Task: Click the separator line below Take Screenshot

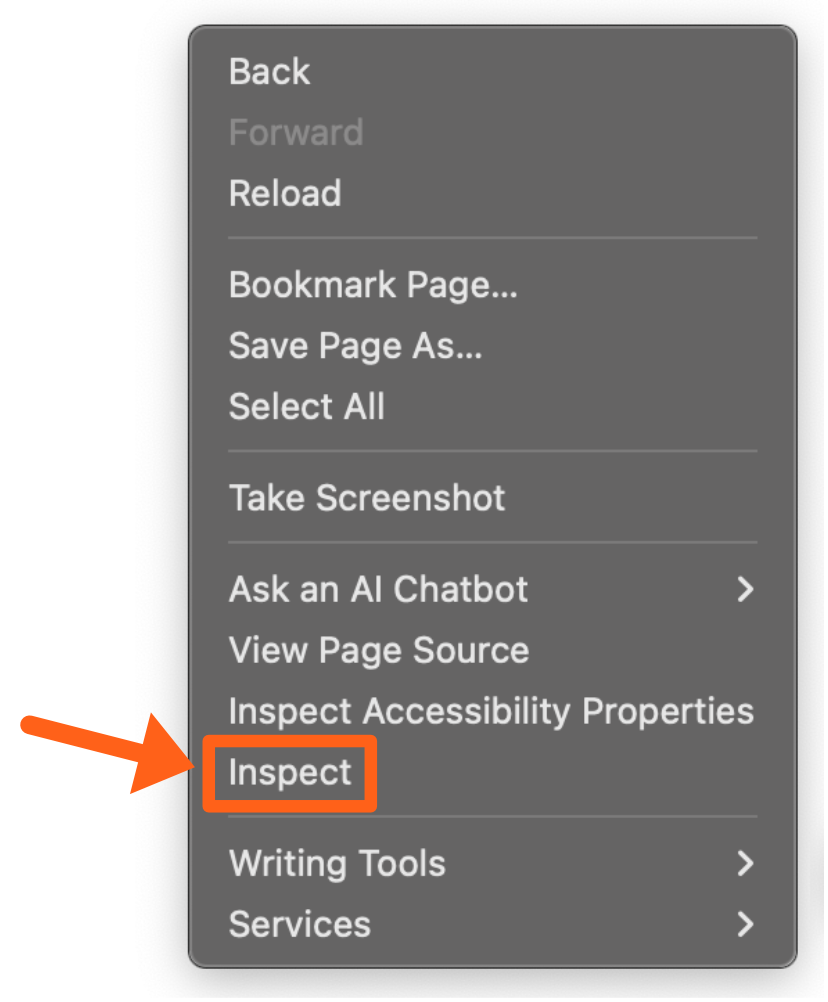Action: tap(492, 543)
